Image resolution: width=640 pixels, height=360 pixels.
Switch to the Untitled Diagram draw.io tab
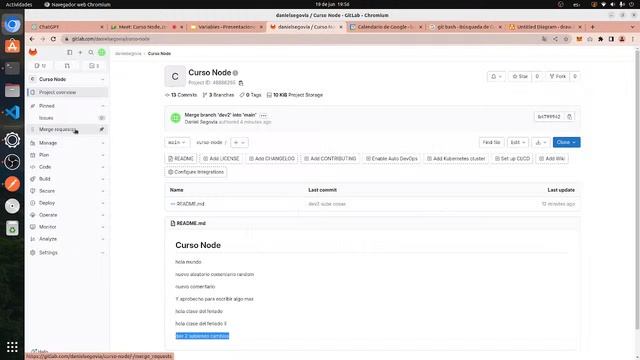pos(545,27)
